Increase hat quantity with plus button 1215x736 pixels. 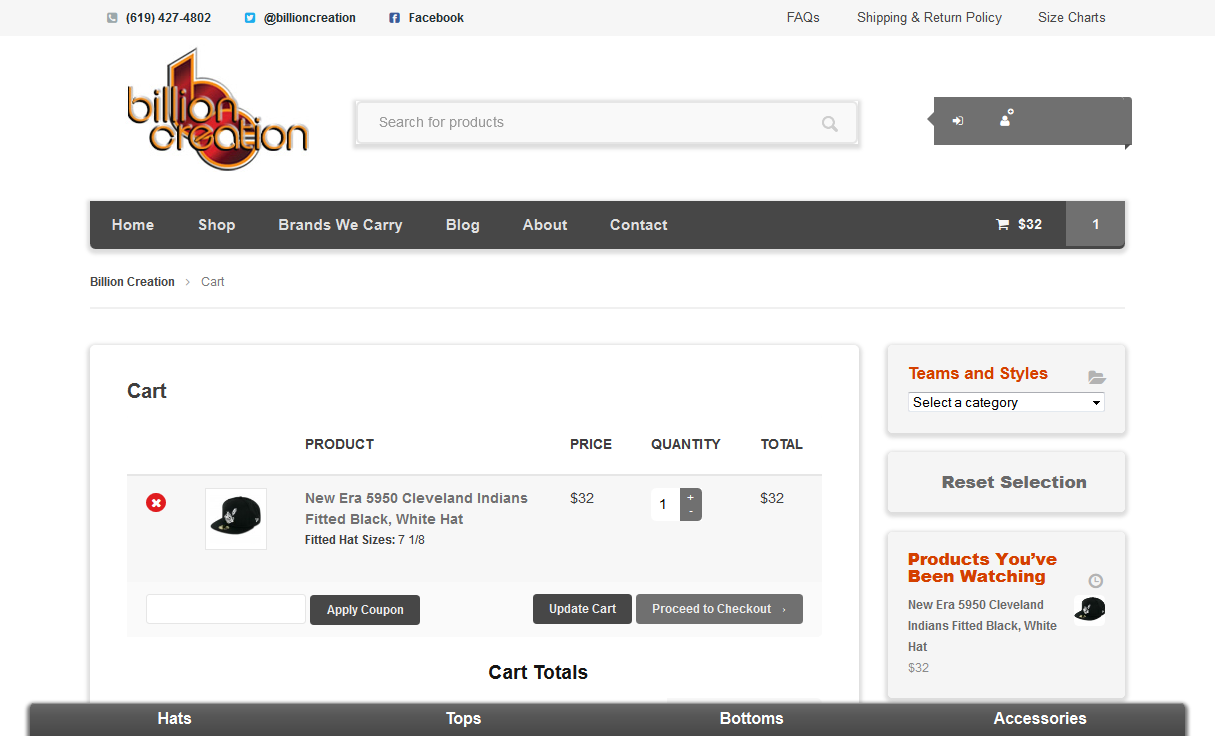(691, 497)
